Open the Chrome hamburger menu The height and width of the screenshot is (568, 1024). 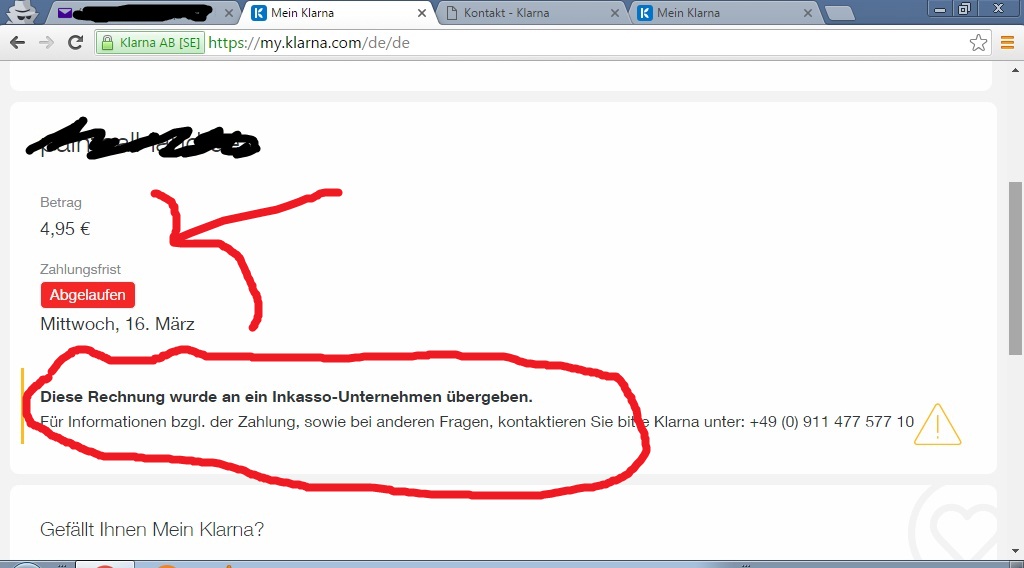click(x=1007, y=43)
